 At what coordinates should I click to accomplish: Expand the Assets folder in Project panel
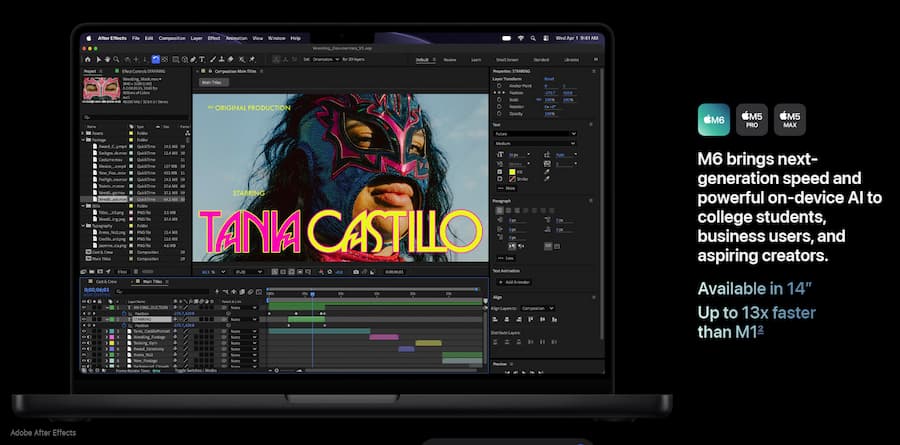pyautogui.click(x=83, y=133)
